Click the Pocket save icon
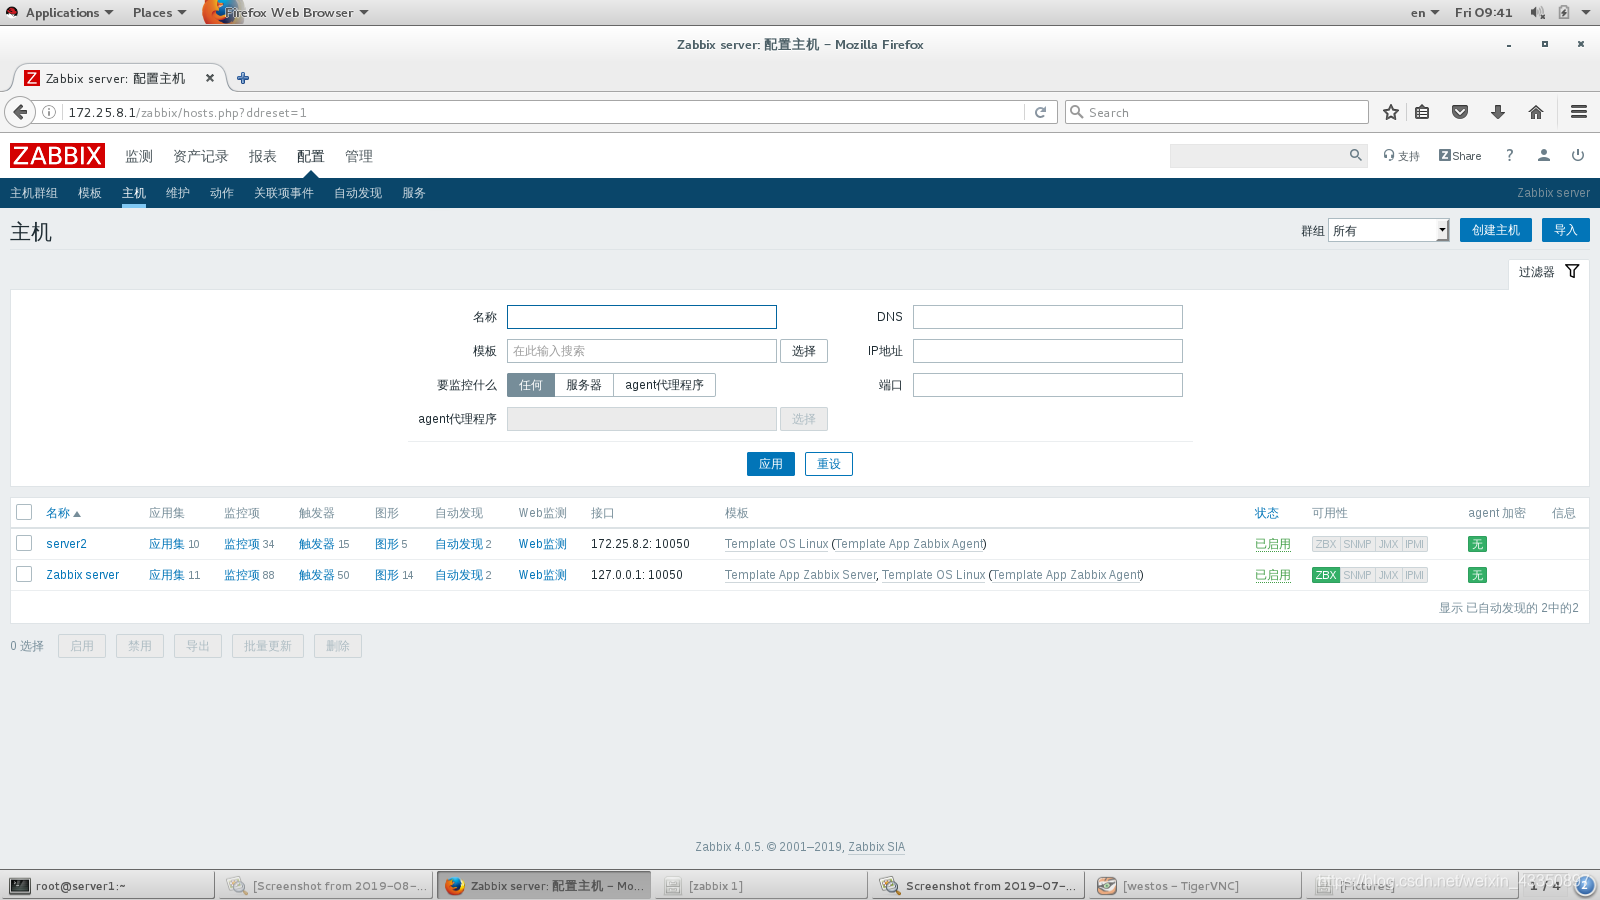Image resolution: width=1600 pixels, height=900 pixels. [1460, 112]
